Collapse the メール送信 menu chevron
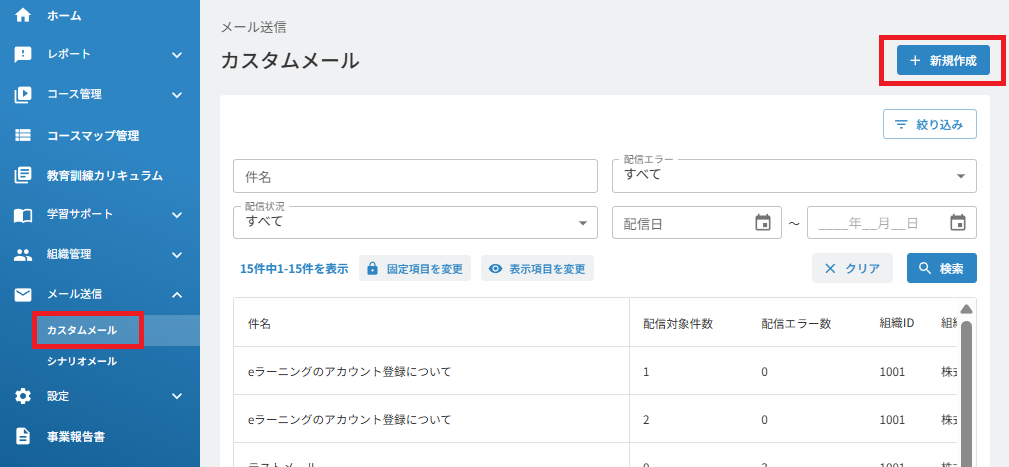1009x467 pixels. [x=178, y=295]
